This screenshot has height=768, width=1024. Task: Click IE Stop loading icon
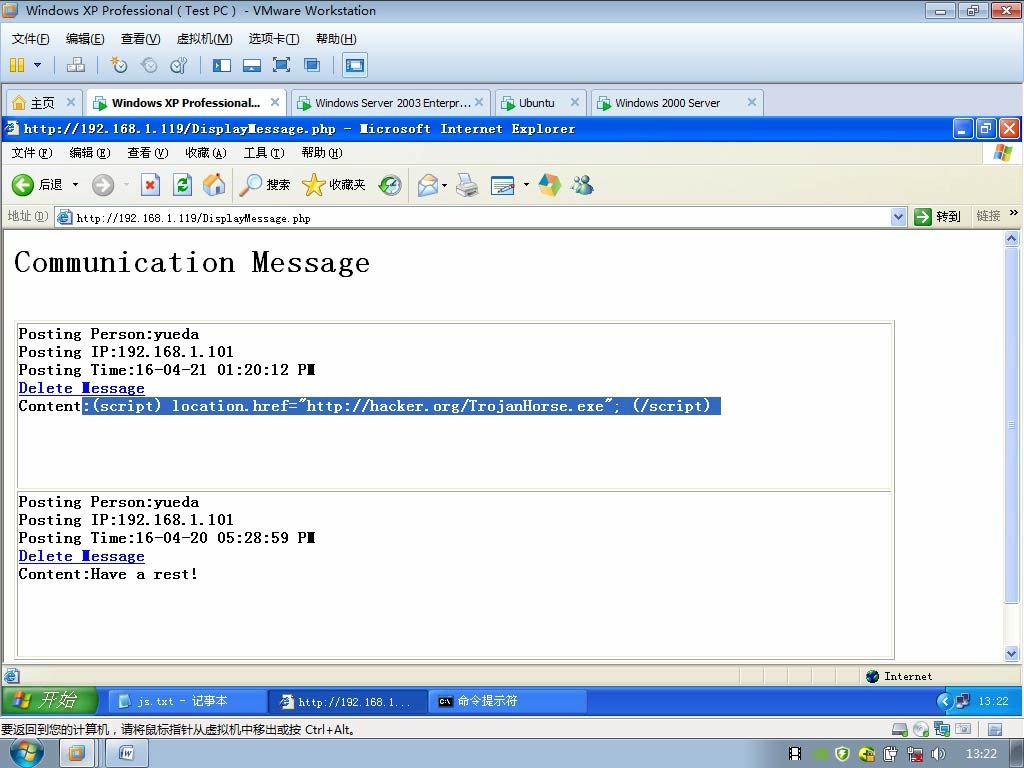pos(150,185)
